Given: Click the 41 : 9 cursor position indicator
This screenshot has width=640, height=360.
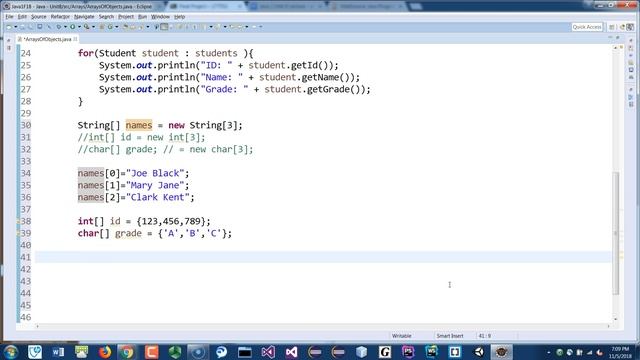Looking at the screenshot, I should point(485,336).
